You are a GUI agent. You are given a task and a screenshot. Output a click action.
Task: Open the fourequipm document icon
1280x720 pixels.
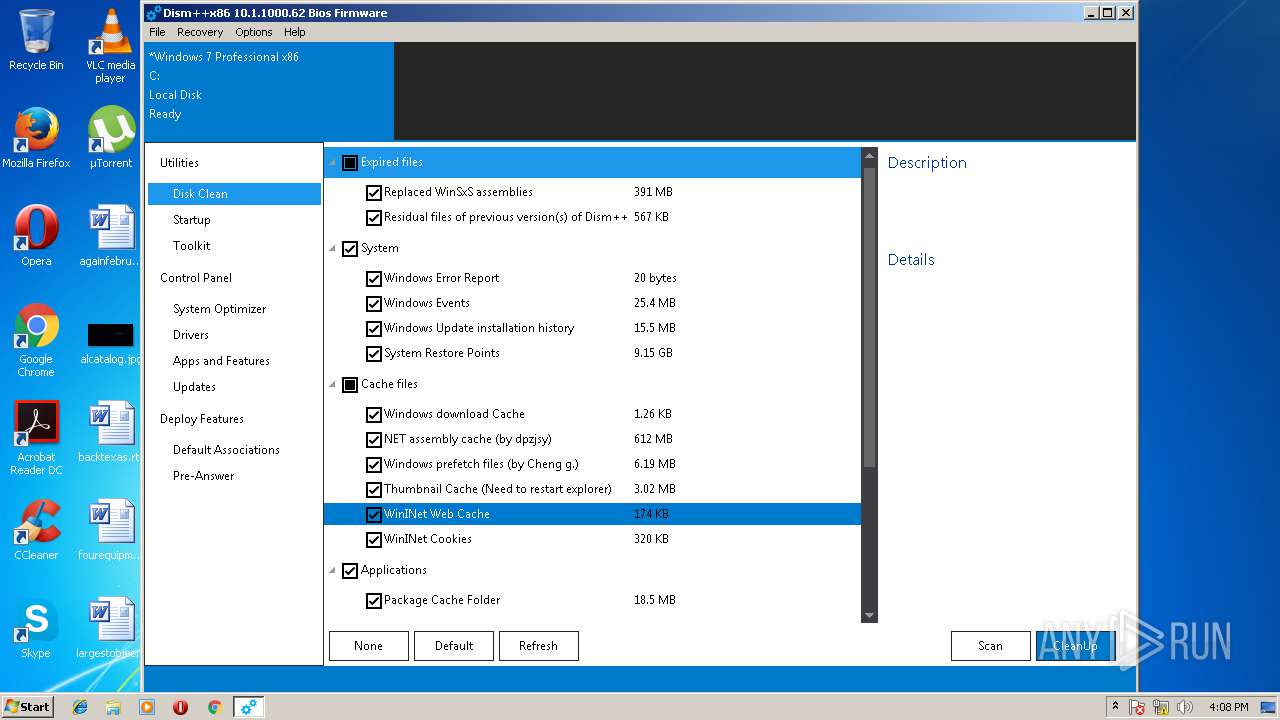110,530
